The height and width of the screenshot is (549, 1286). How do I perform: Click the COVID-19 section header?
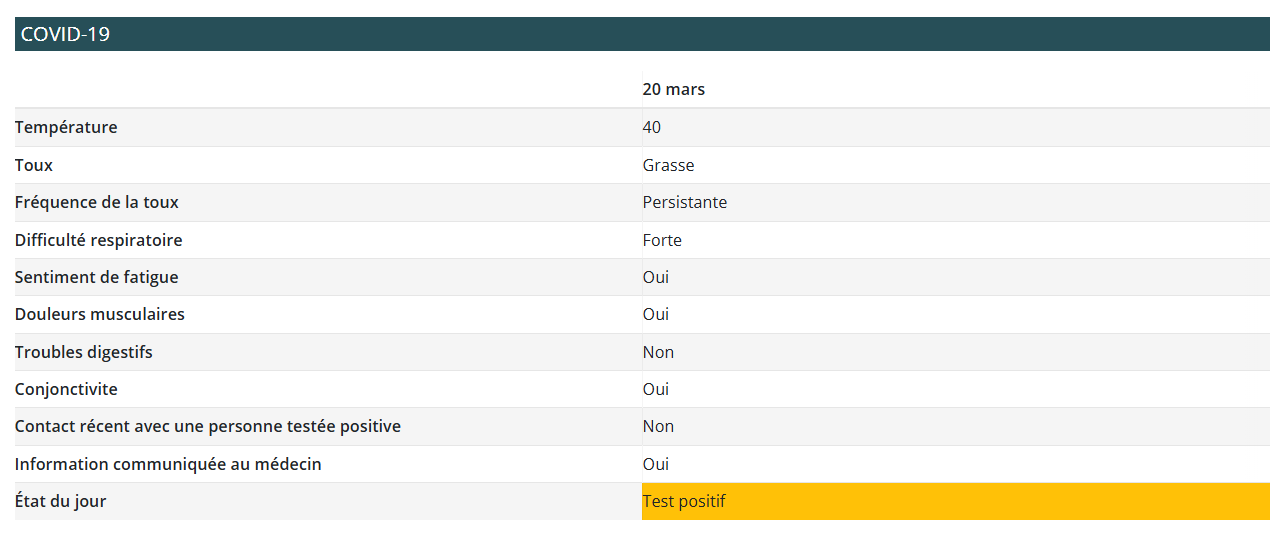tap(65, 34)
